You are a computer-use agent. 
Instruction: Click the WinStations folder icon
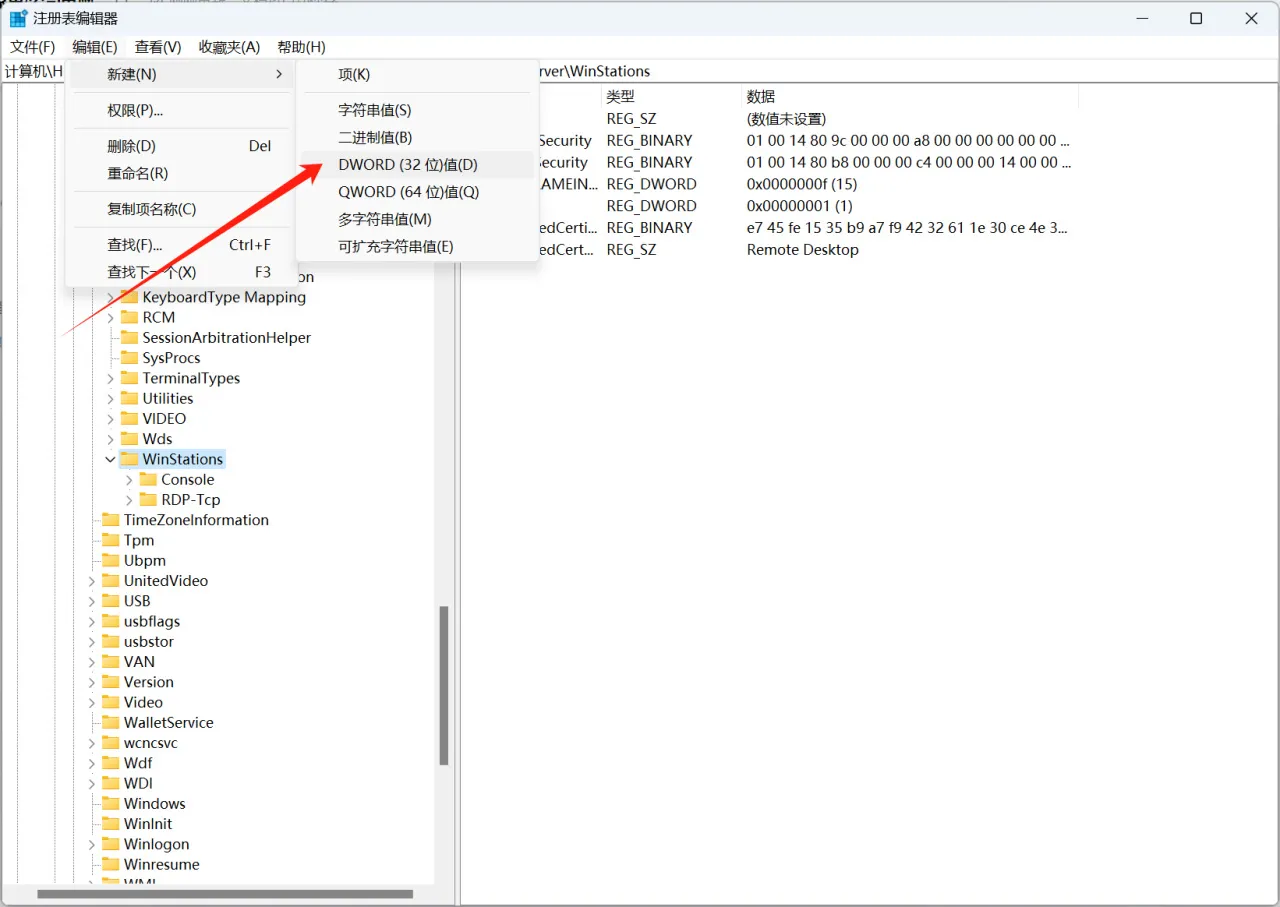(x=129, y=459)
